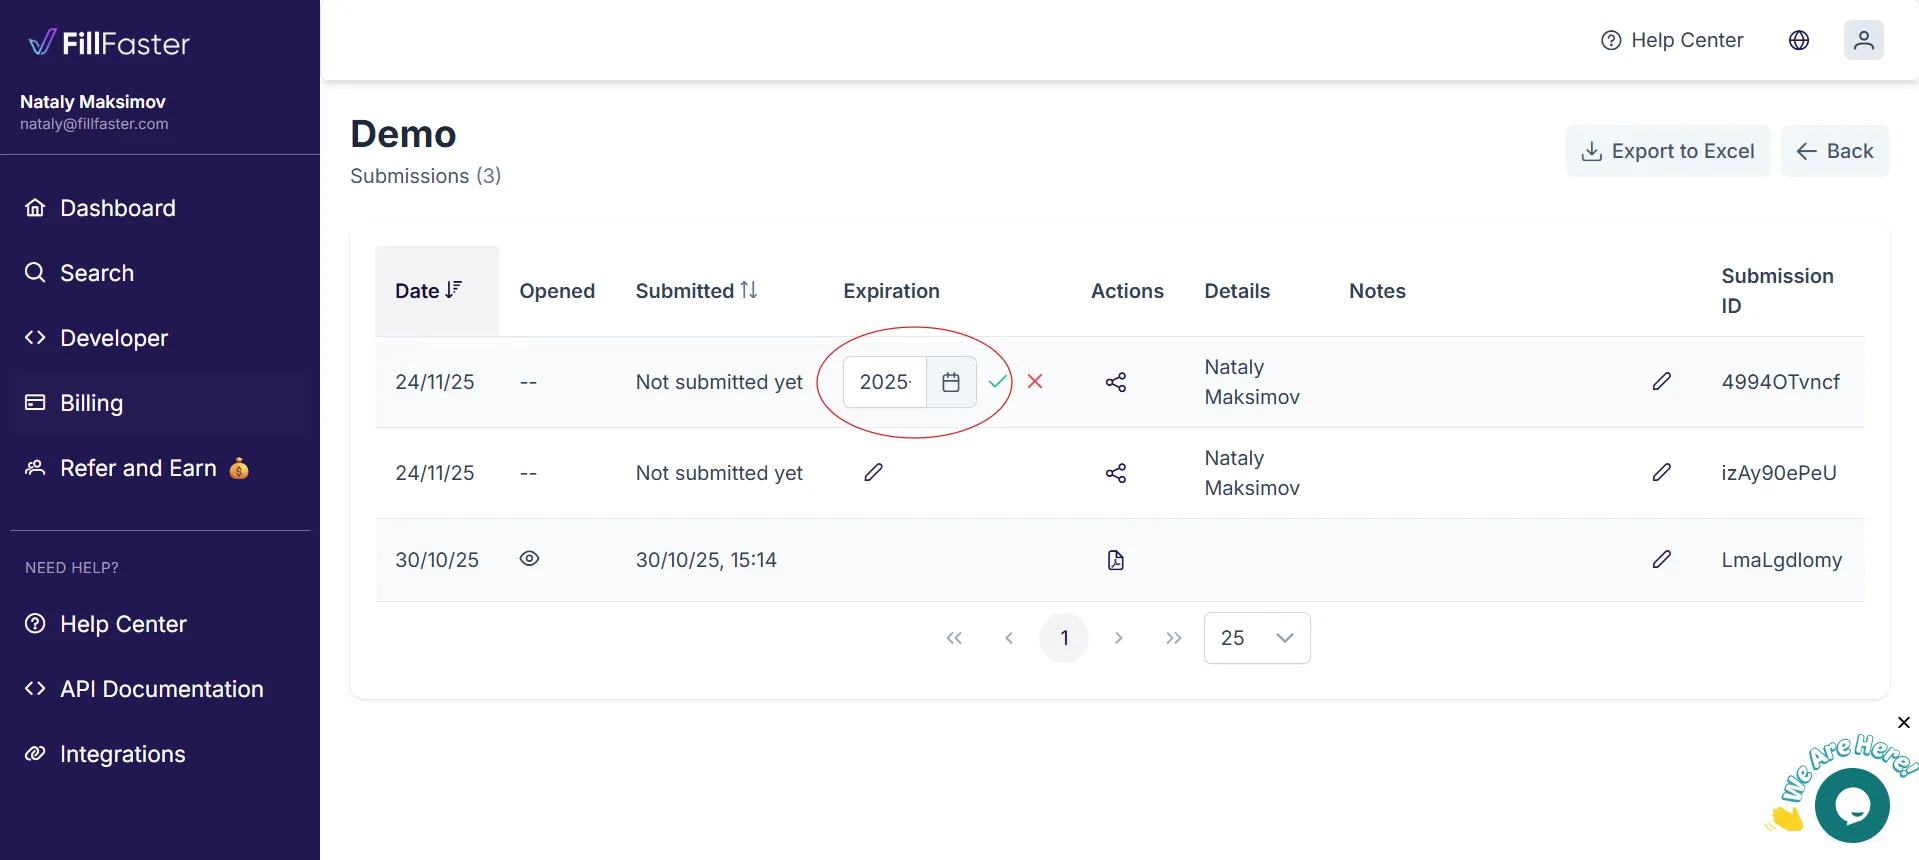
Task: Click the Export to Excel button
Action: (1667, 151)
